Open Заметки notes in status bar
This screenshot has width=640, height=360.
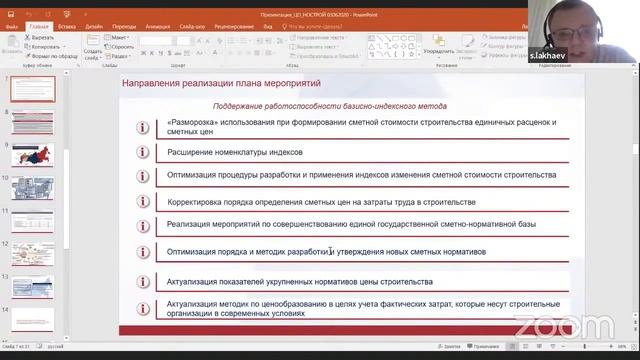coord(449,346)
